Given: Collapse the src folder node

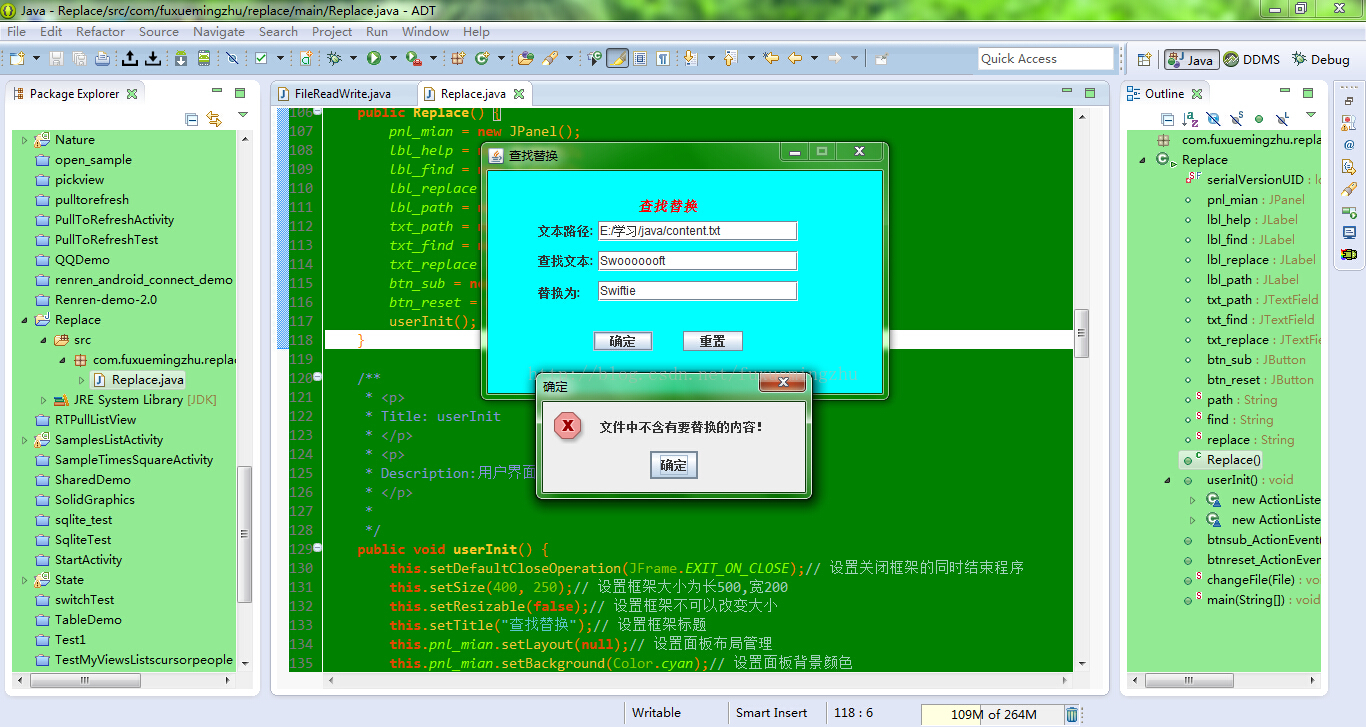Looking at the screenshot, I should (44, 340).
